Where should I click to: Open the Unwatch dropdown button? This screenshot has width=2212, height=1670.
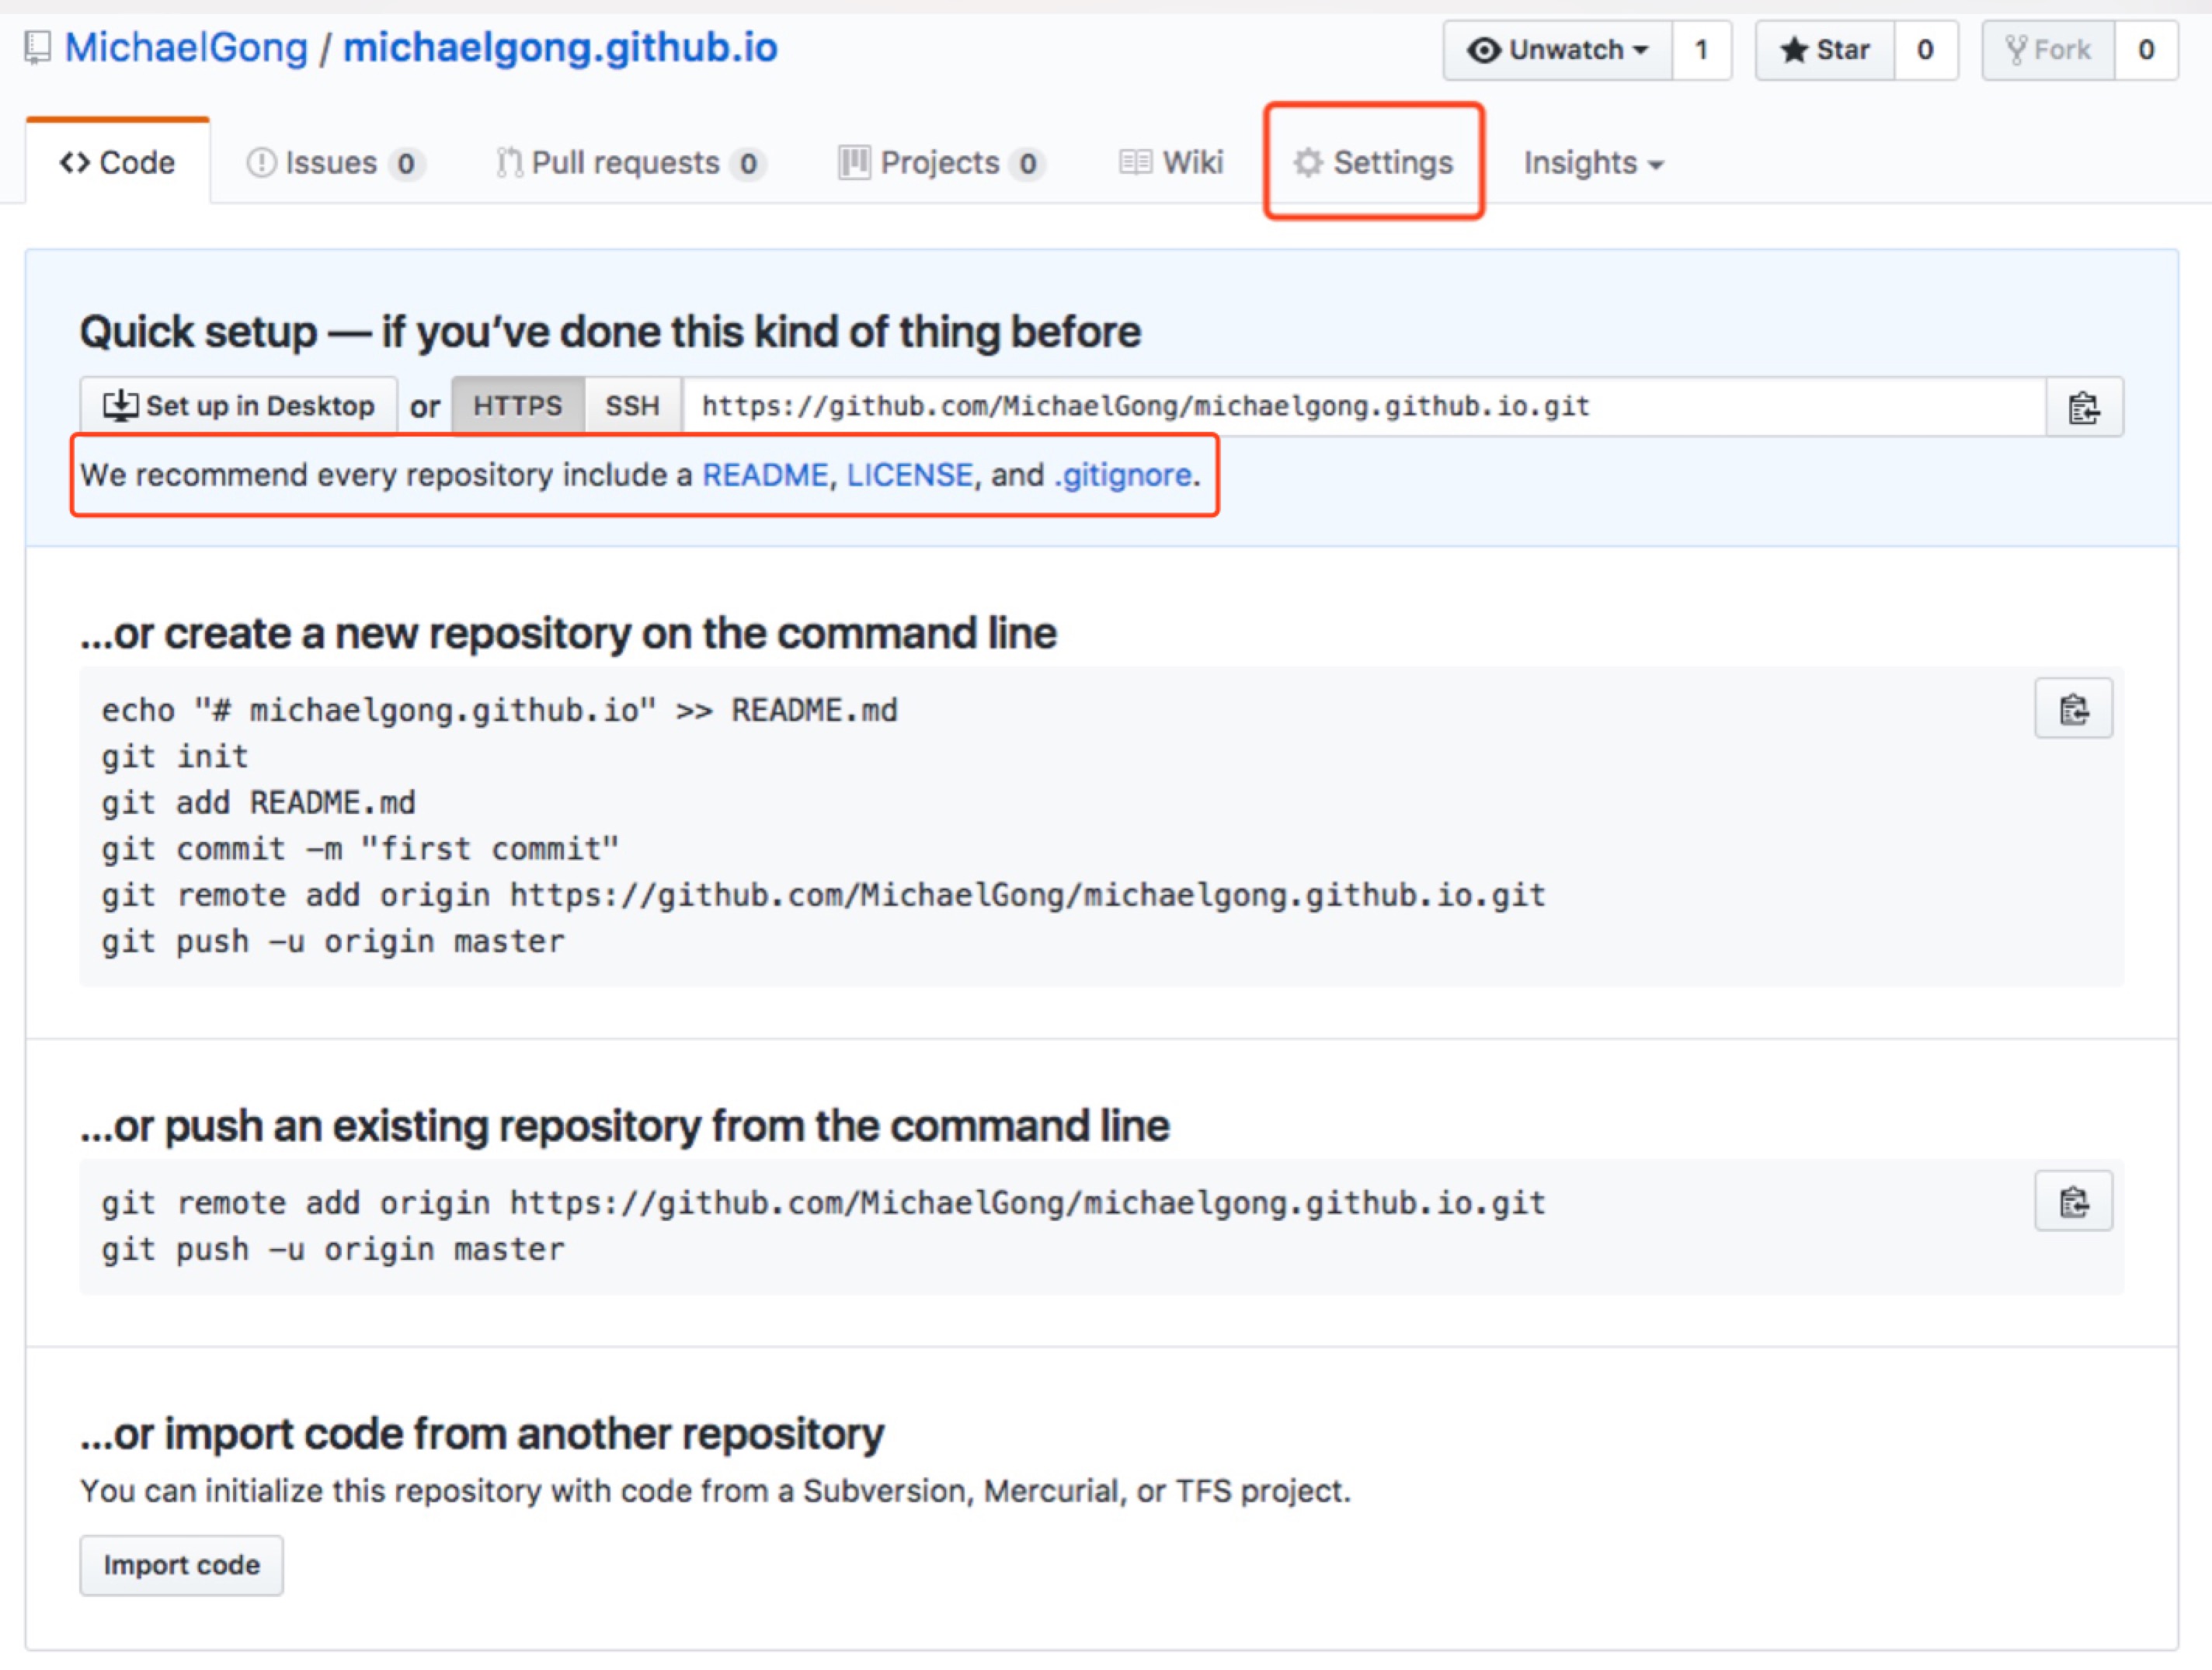1557,50
